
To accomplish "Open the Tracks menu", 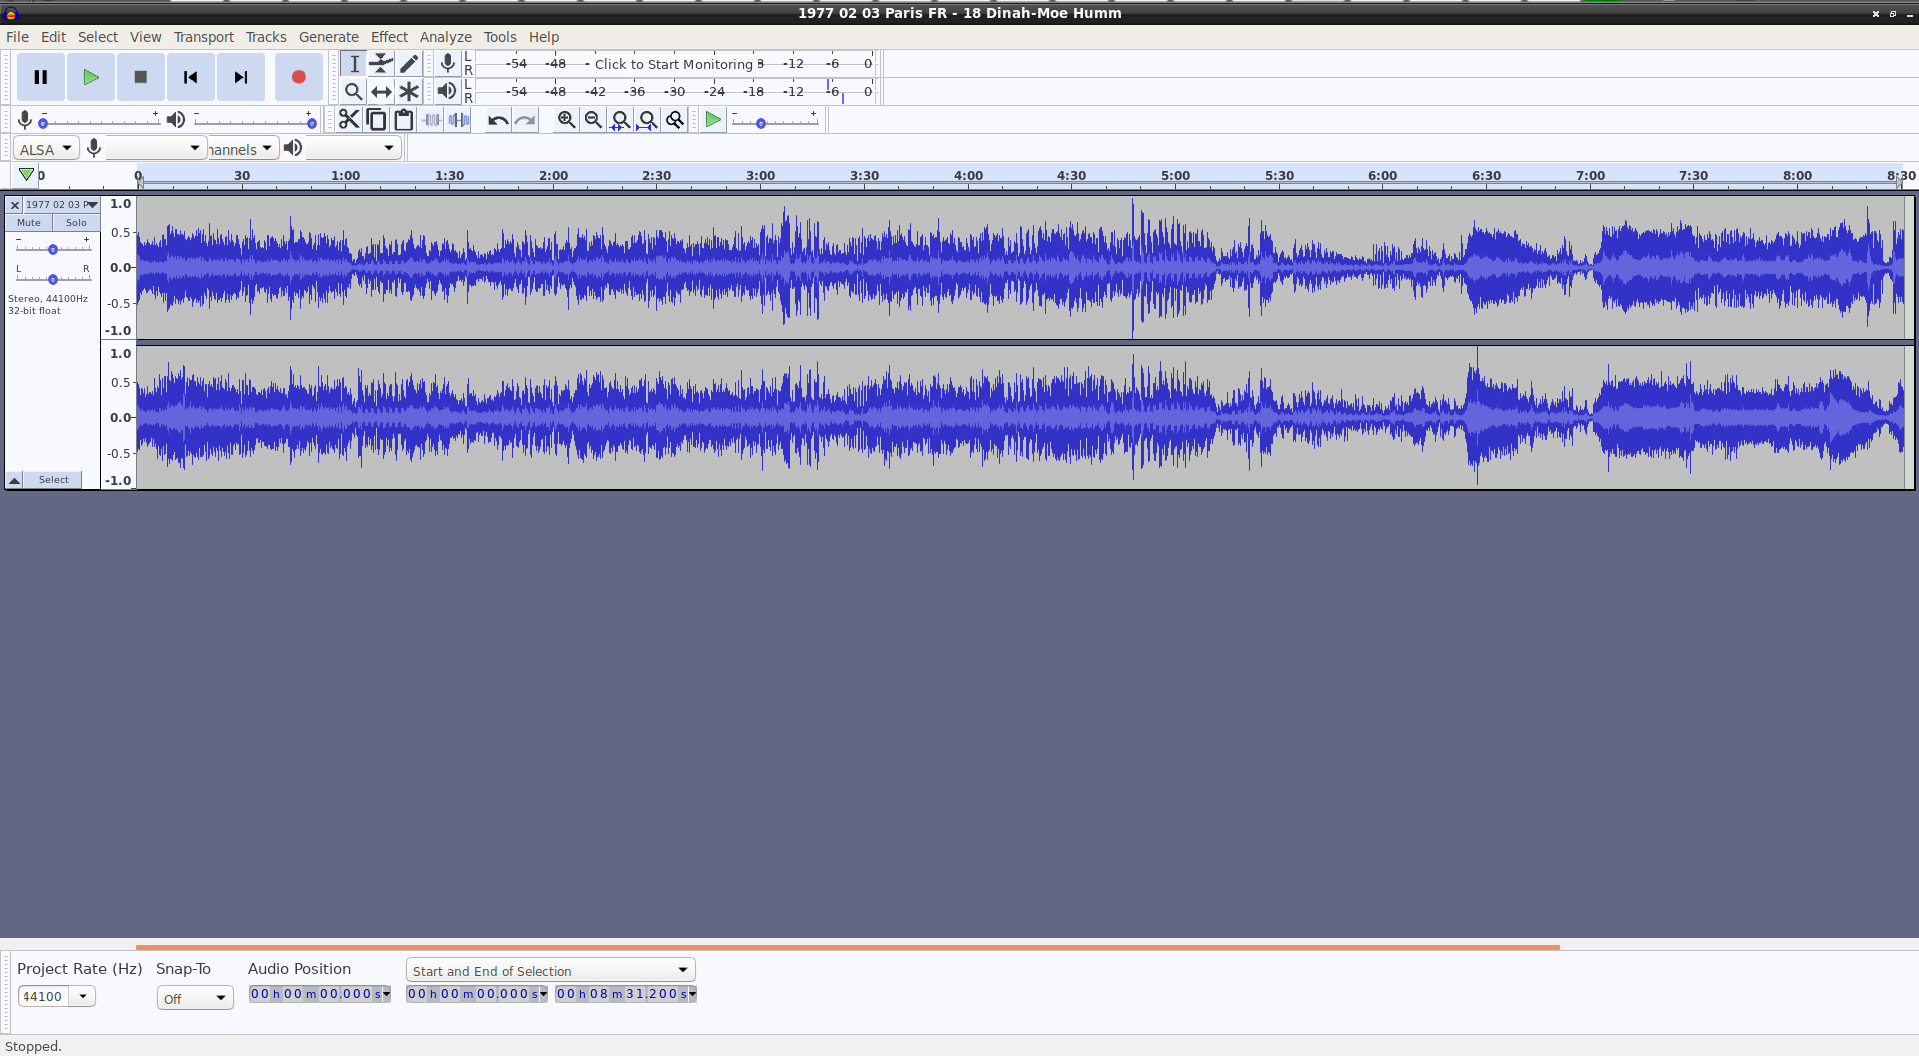I will coord(266,37).
